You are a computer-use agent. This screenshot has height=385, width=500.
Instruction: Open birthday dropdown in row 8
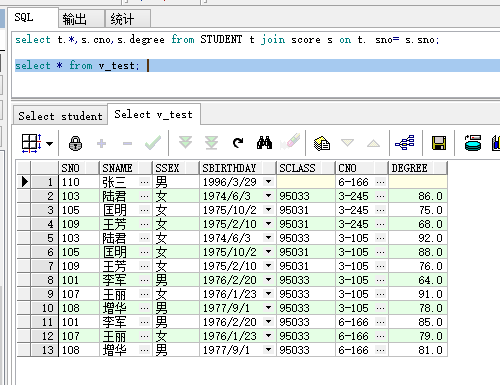pos(268,280)
